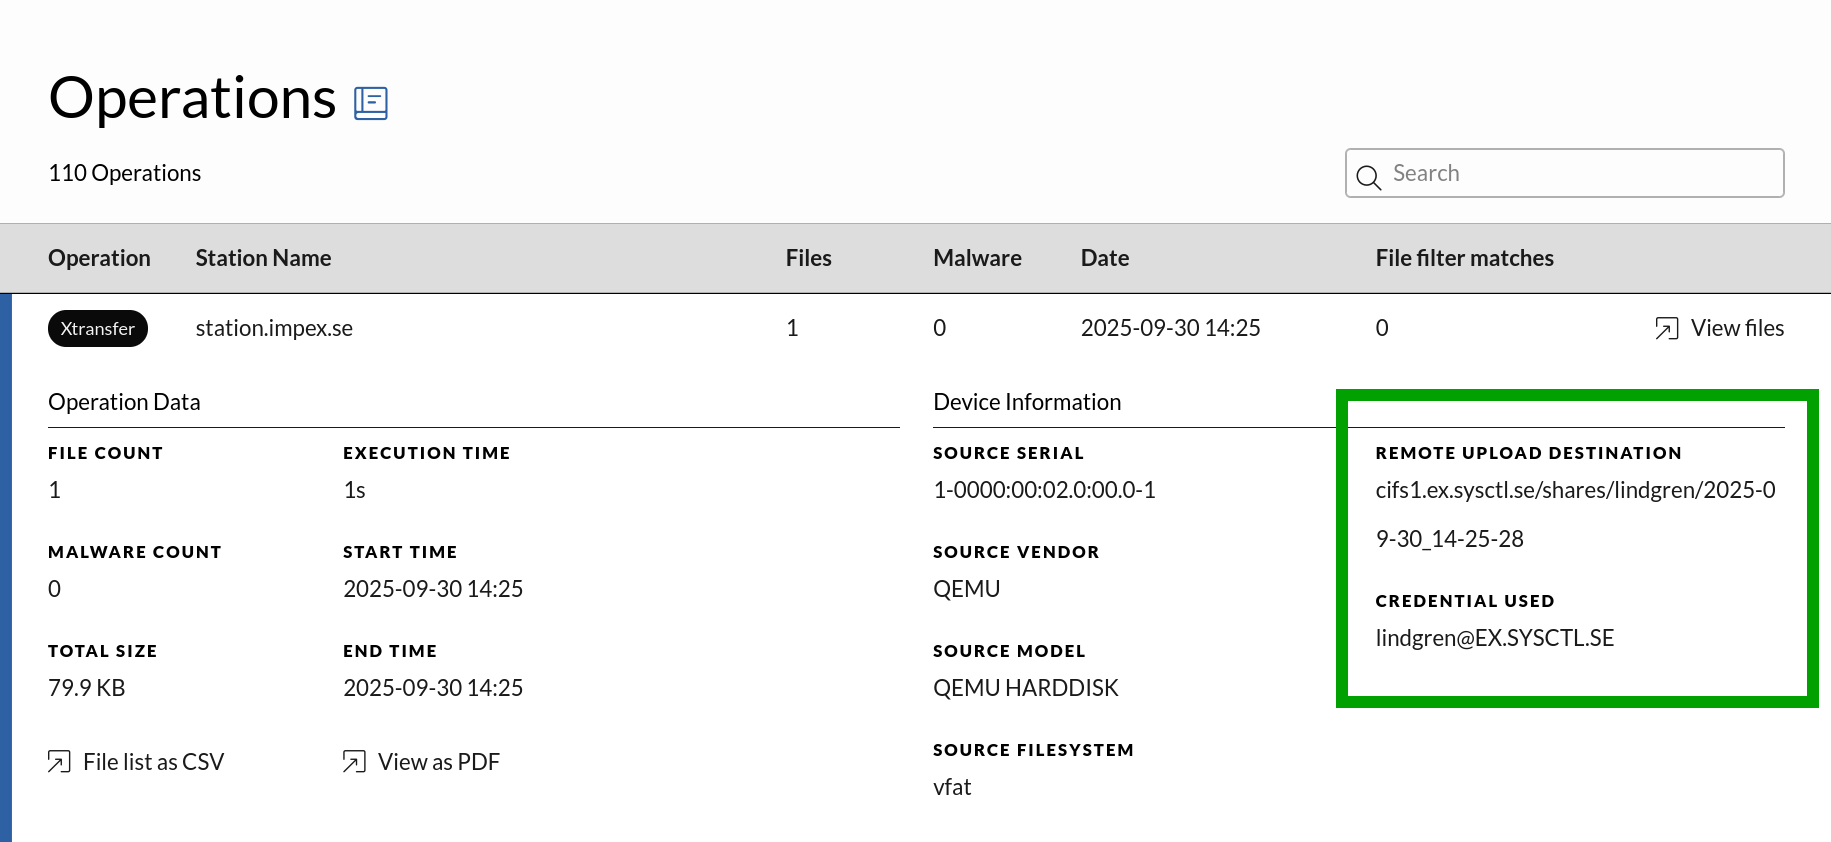Click the Xtransfer operation badge
Screen dimensions: 1831x842
coord(98,329)
